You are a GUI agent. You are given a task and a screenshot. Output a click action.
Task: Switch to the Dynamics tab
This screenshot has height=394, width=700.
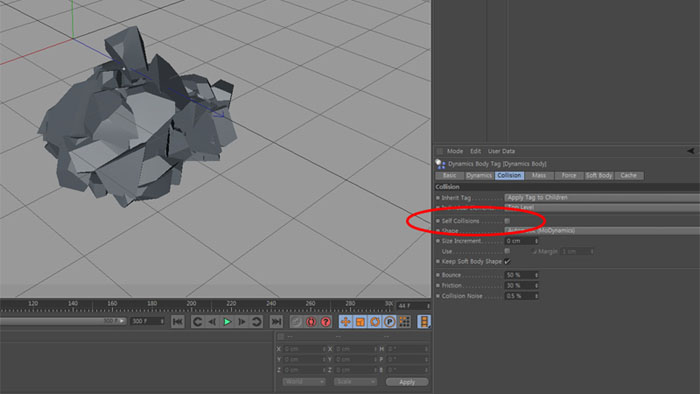pos(479,175)
